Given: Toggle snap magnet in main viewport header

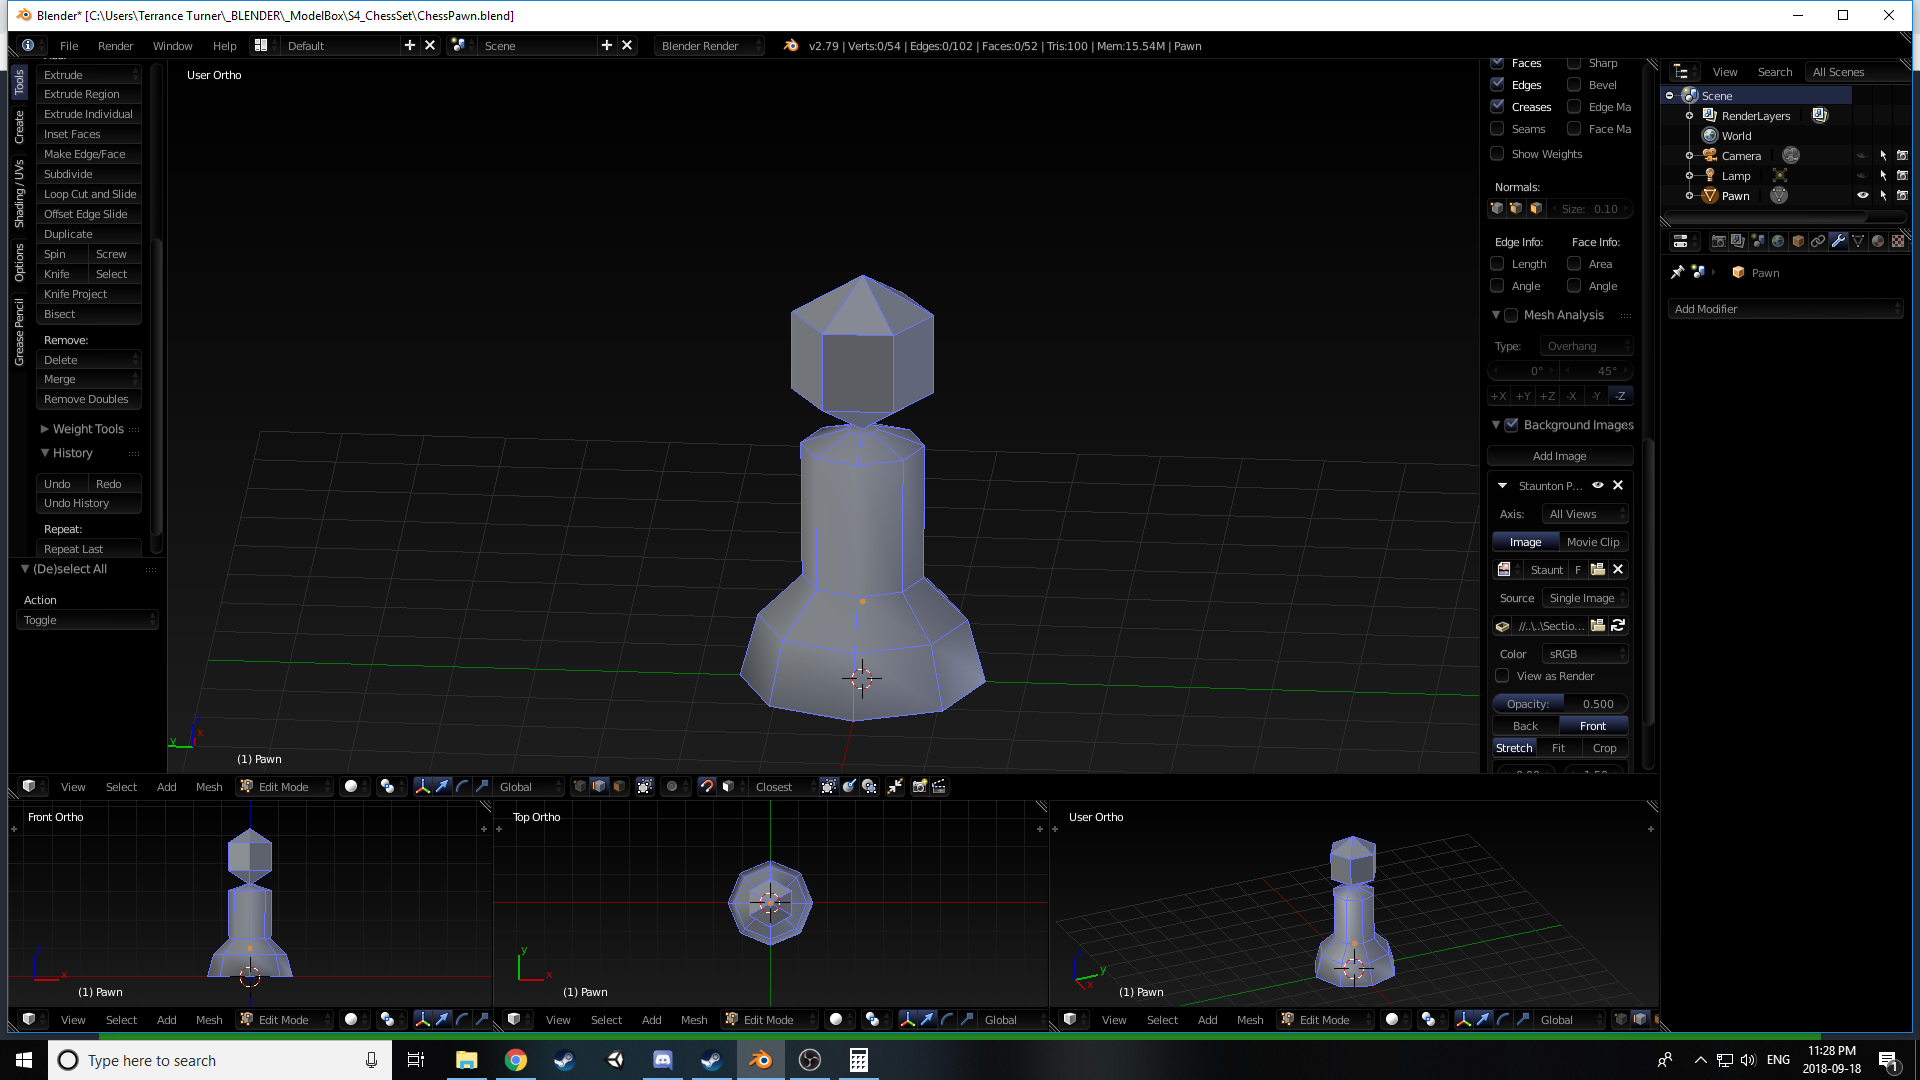Looking at the screenshot, I should click(707, 787).
